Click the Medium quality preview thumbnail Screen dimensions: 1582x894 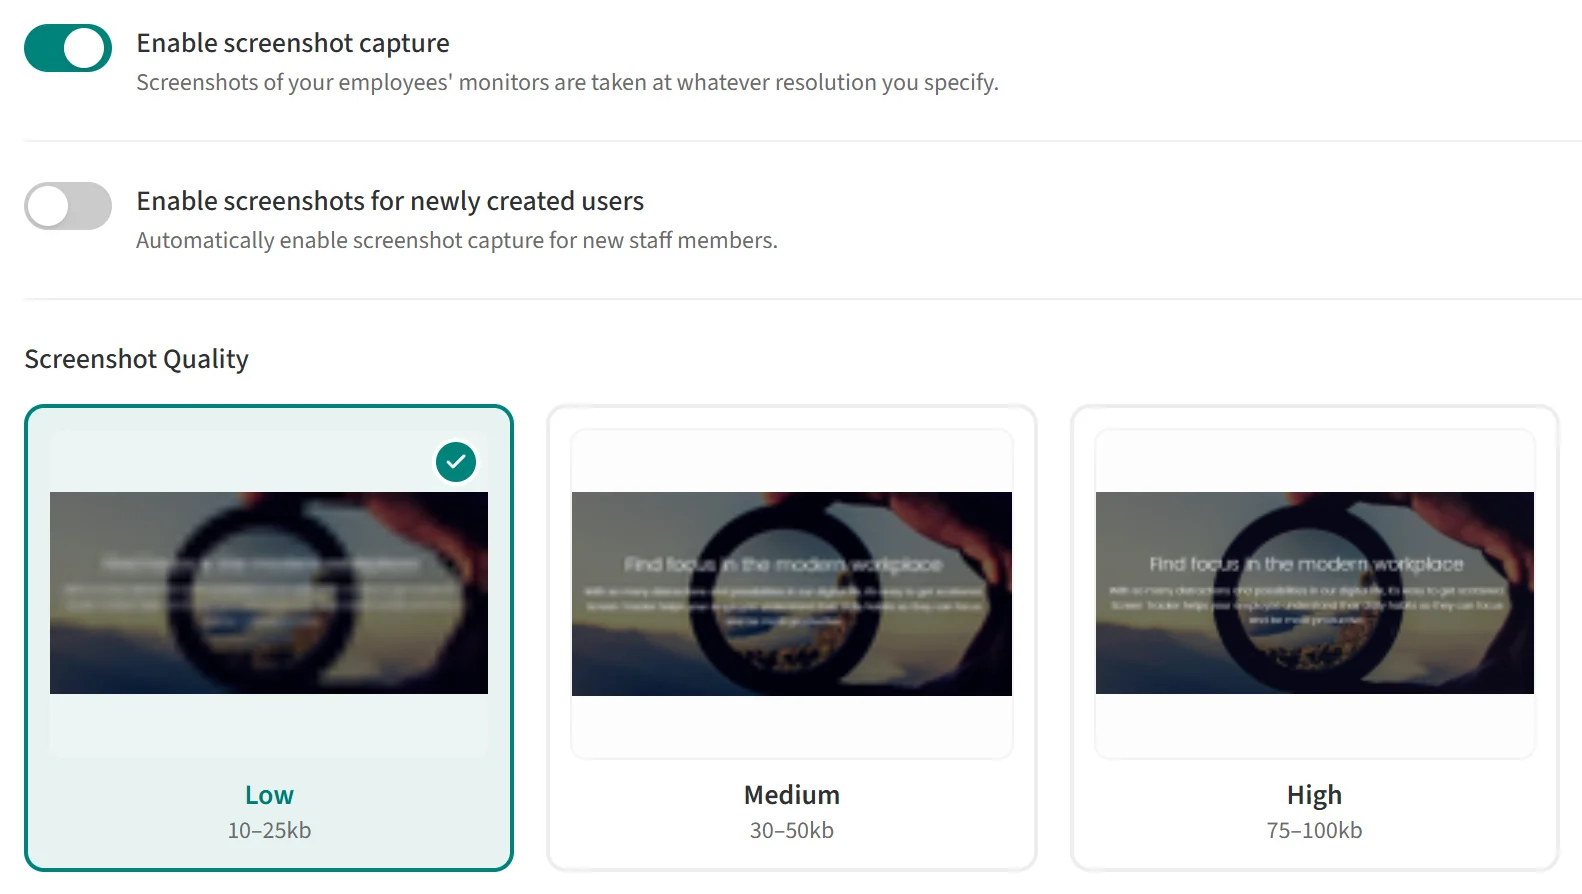click(x=792, y=594)
